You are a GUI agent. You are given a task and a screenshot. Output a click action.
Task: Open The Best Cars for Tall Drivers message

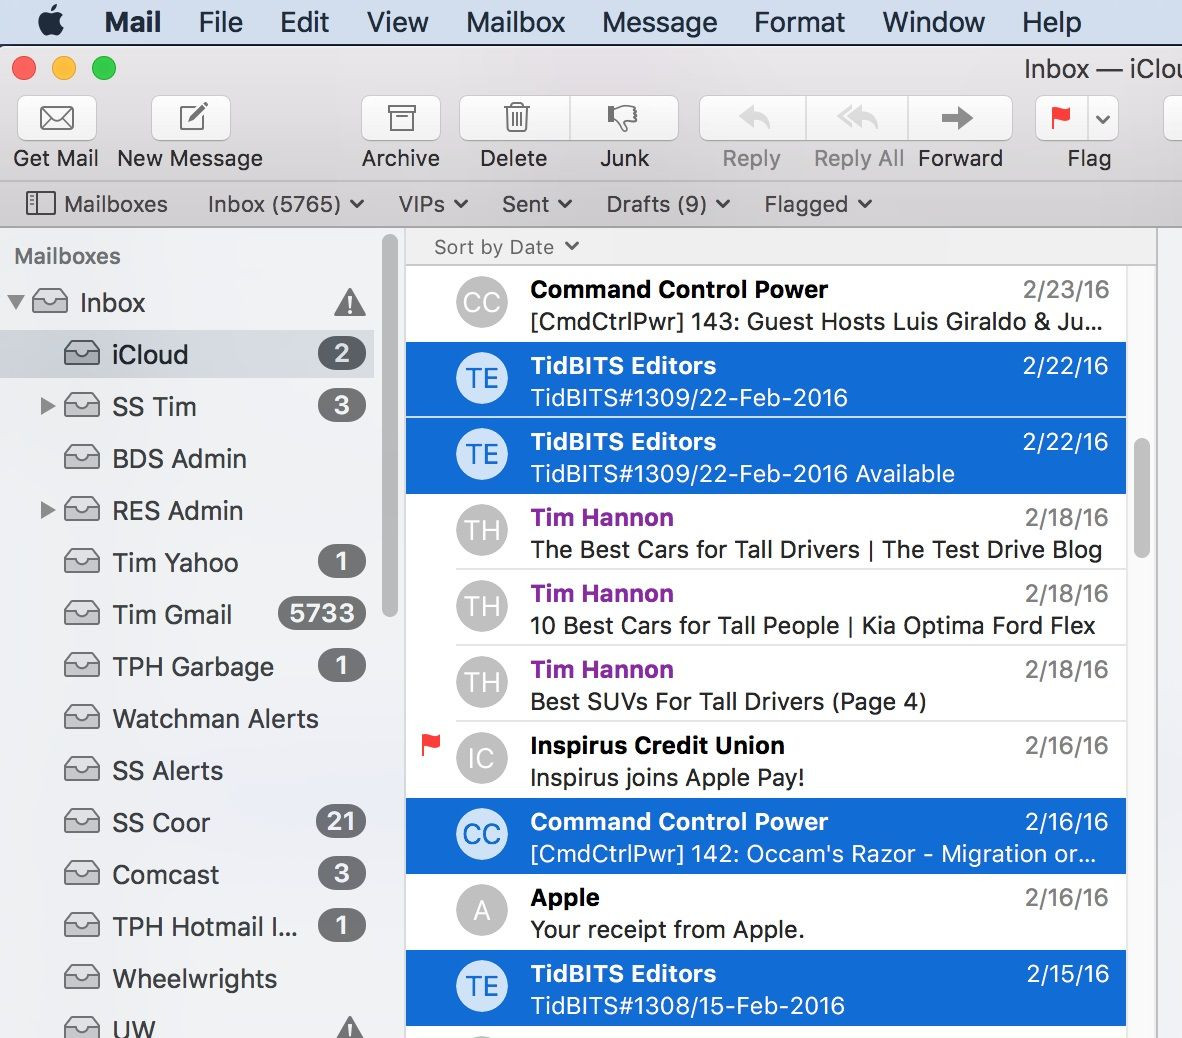click(x=766, y=532)
